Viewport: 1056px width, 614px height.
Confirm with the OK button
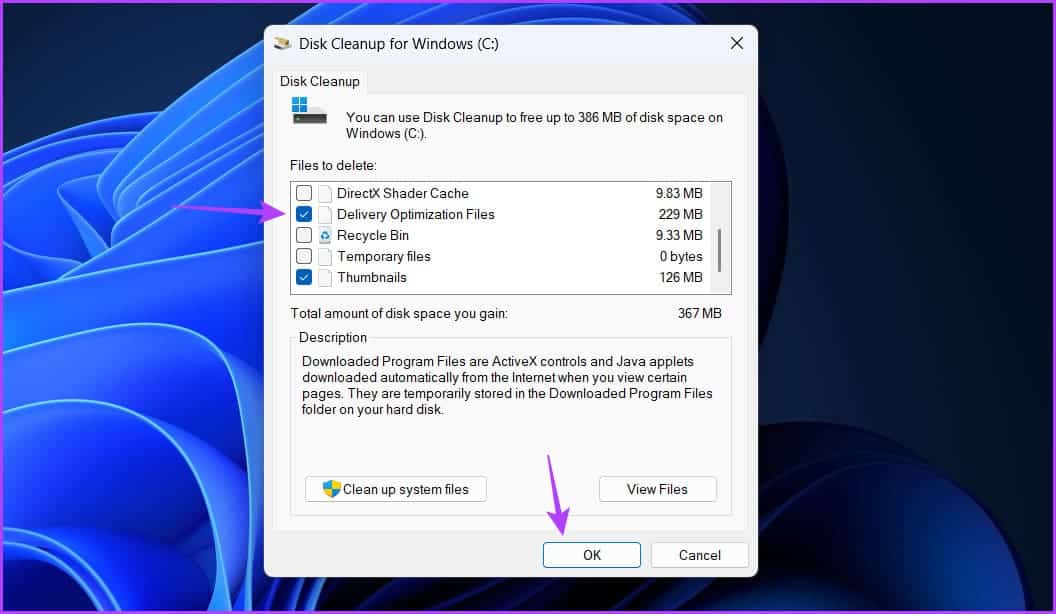(592, 555)
